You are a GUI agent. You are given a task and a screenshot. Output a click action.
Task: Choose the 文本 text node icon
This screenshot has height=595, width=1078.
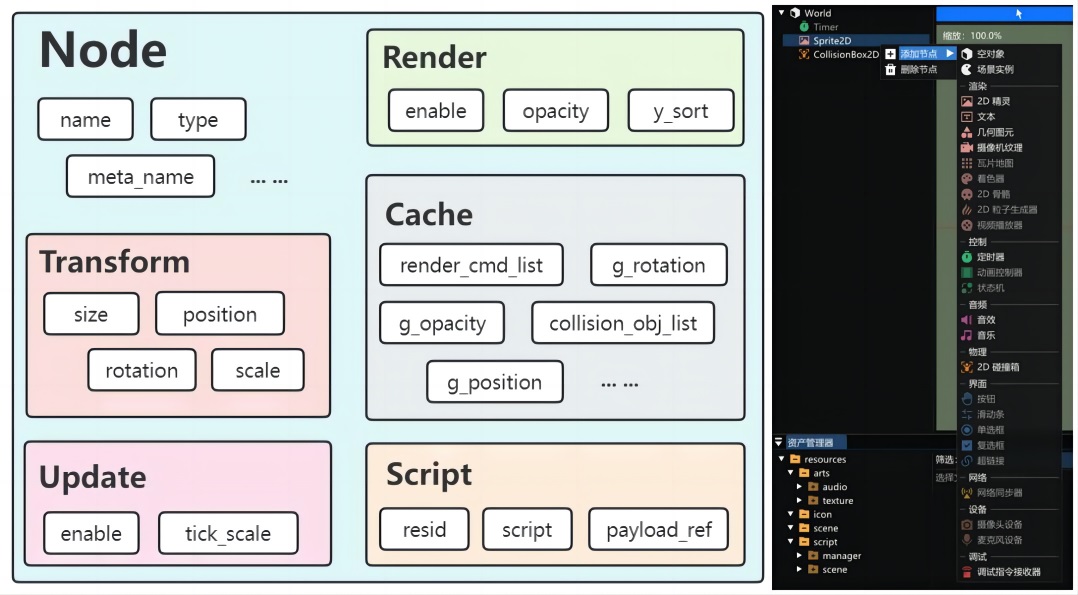pos(966,117)
